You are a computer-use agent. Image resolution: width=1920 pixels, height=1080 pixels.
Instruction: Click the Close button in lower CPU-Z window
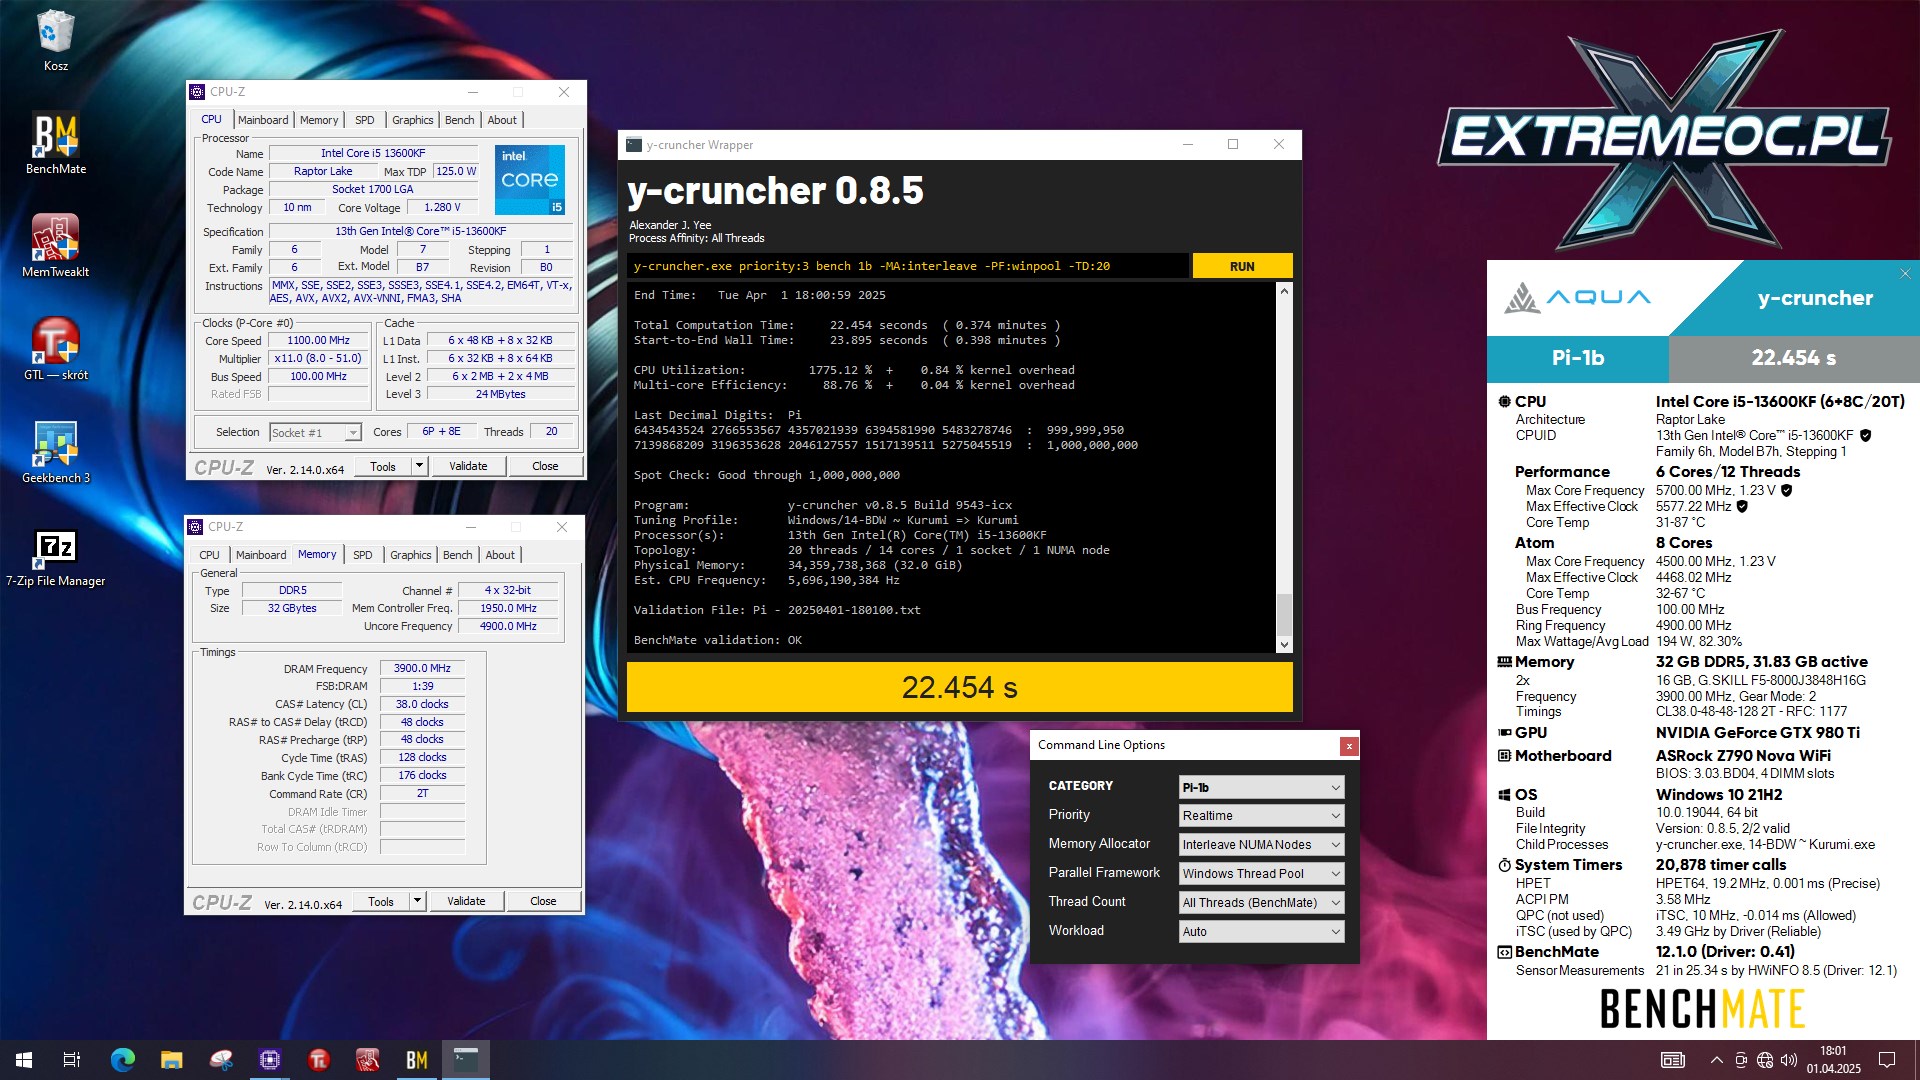pos(543,901)
